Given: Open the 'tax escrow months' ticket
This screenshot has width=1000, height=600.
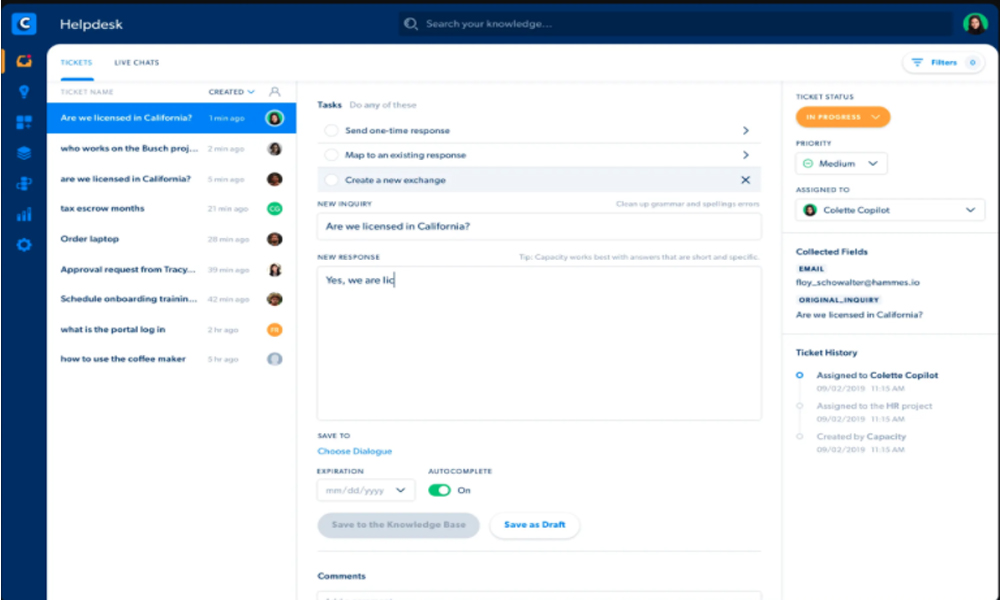Looking at the screenshot, I should pyautogui.click(x=172, y=209).
